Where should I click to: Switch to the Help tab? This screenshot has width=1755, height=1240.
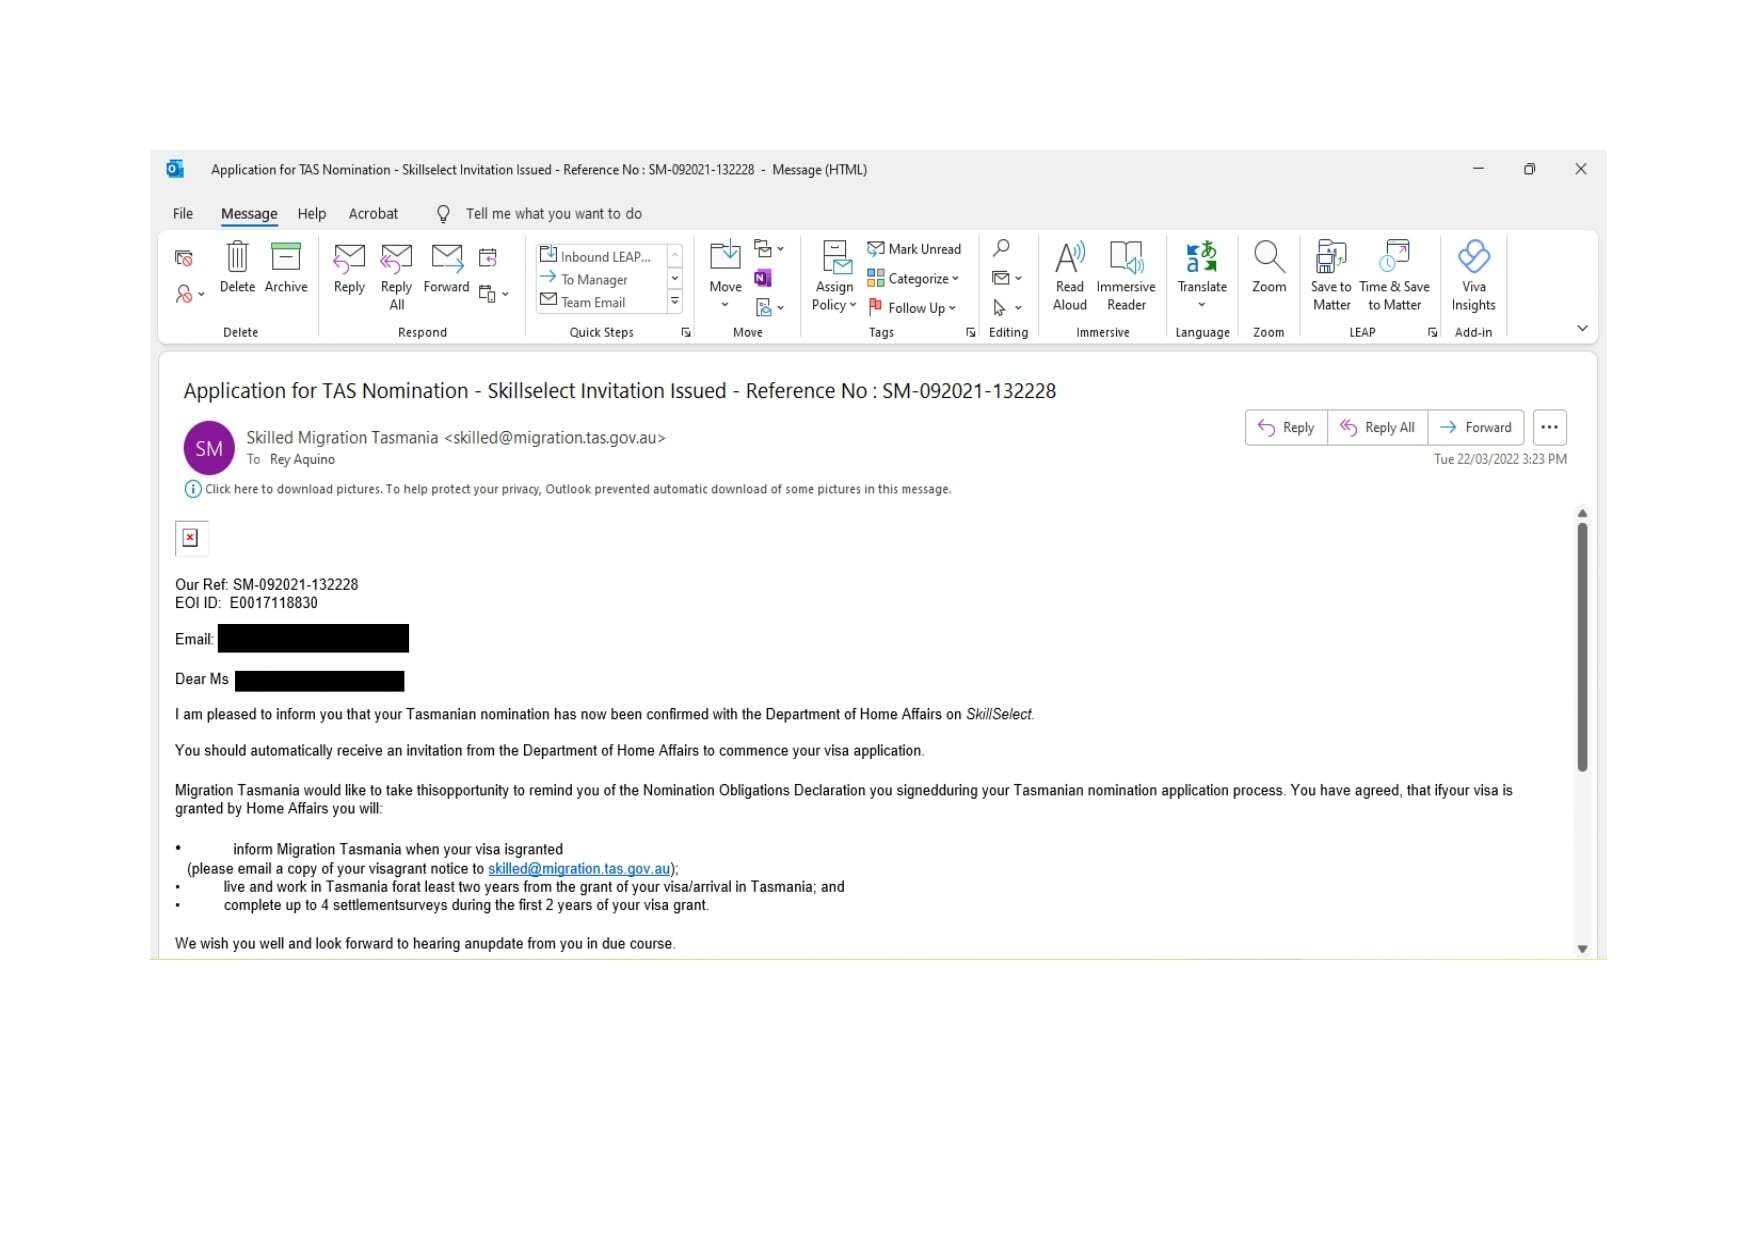pos(312,214)
